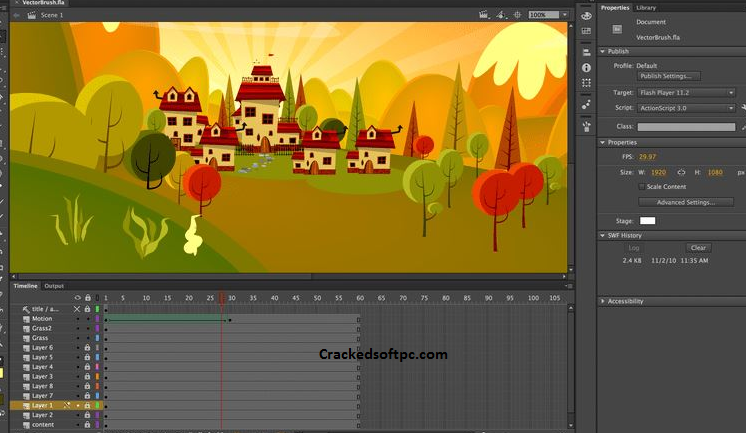Click the Class input field
Viewport: 746px width, 433px height.
coord(686,127)
